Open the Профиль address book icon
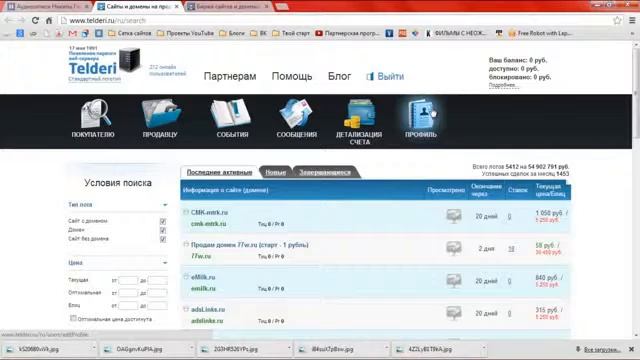This screenshot has height=360, width=640. (x=422, y=113)
